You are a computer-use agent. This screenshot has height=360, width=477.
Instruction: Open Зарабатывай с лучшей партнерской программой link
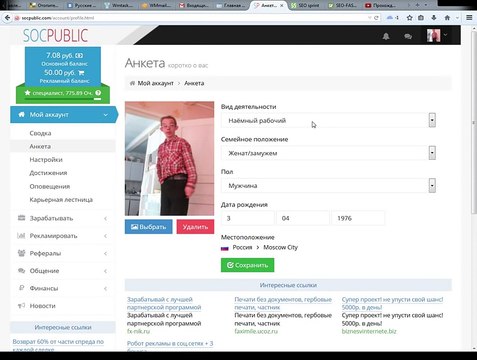pos(164,303)
